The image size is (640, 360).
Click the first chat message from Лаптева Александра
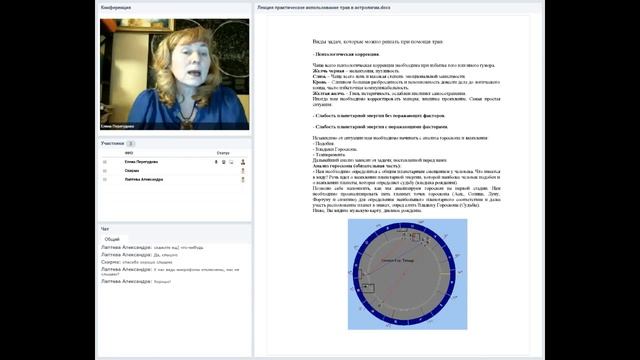coord(152,247)
